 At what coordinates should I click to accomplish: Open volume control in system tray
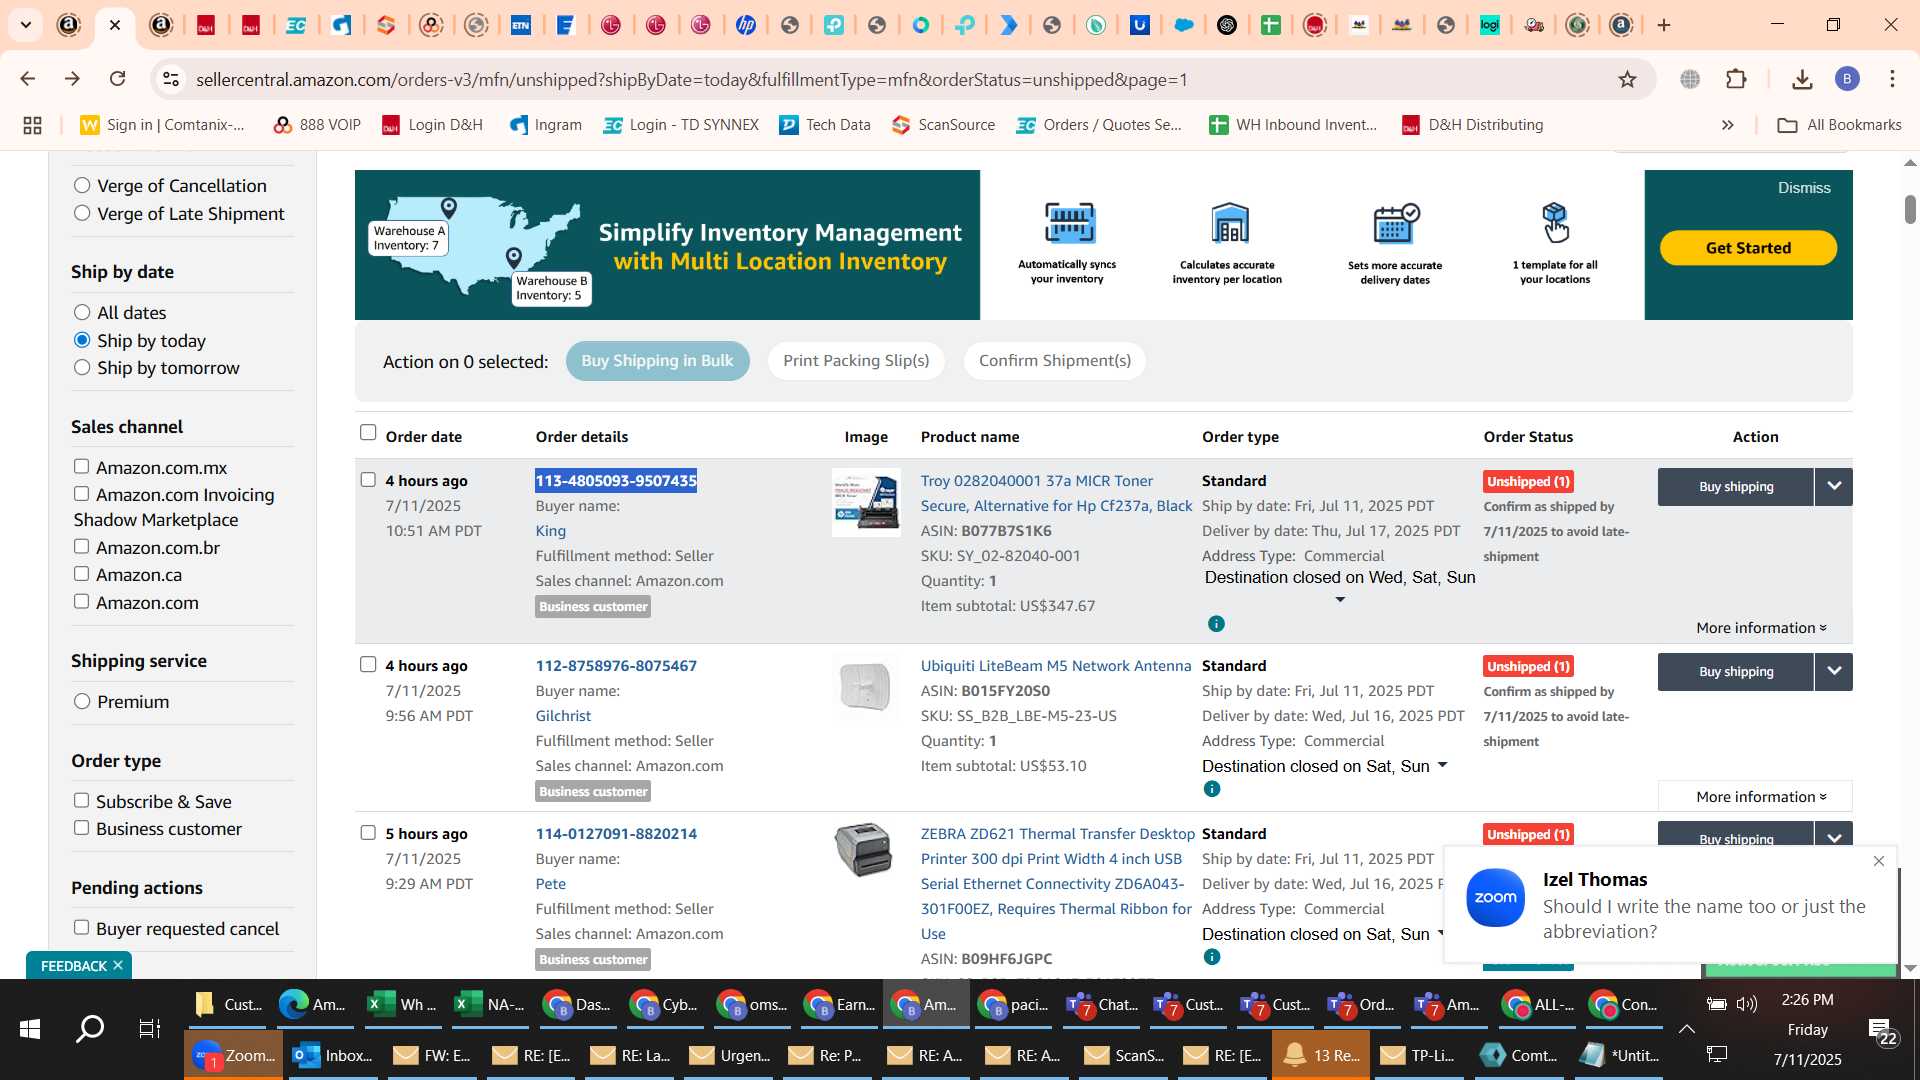1747,1004
